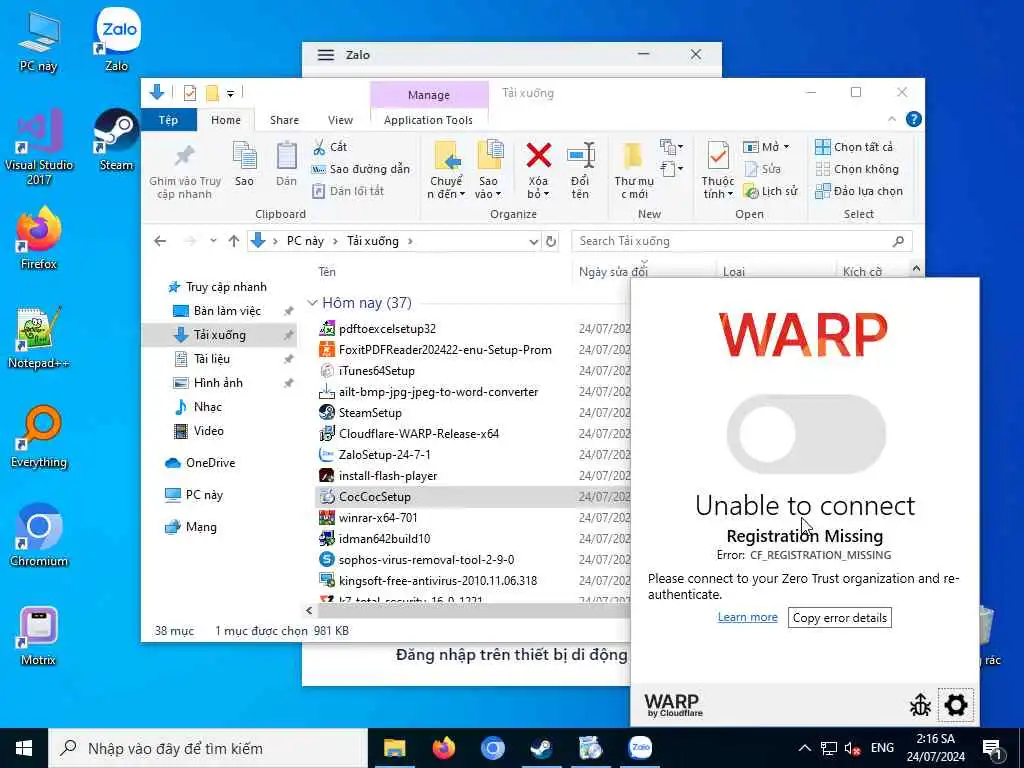Open the Mở dropdown in Open group
The image size is (1024, 768).
[766, 147]
